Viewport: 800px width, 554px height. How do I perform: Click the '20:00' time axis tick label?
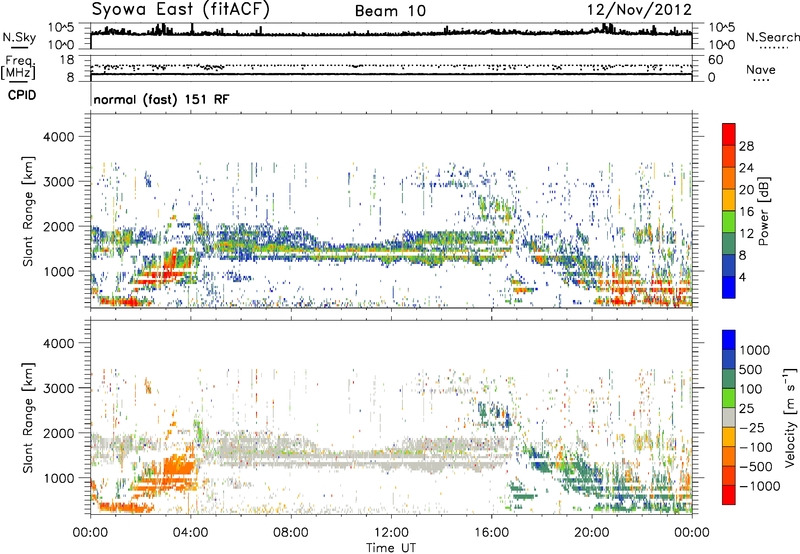pos(592,533)
